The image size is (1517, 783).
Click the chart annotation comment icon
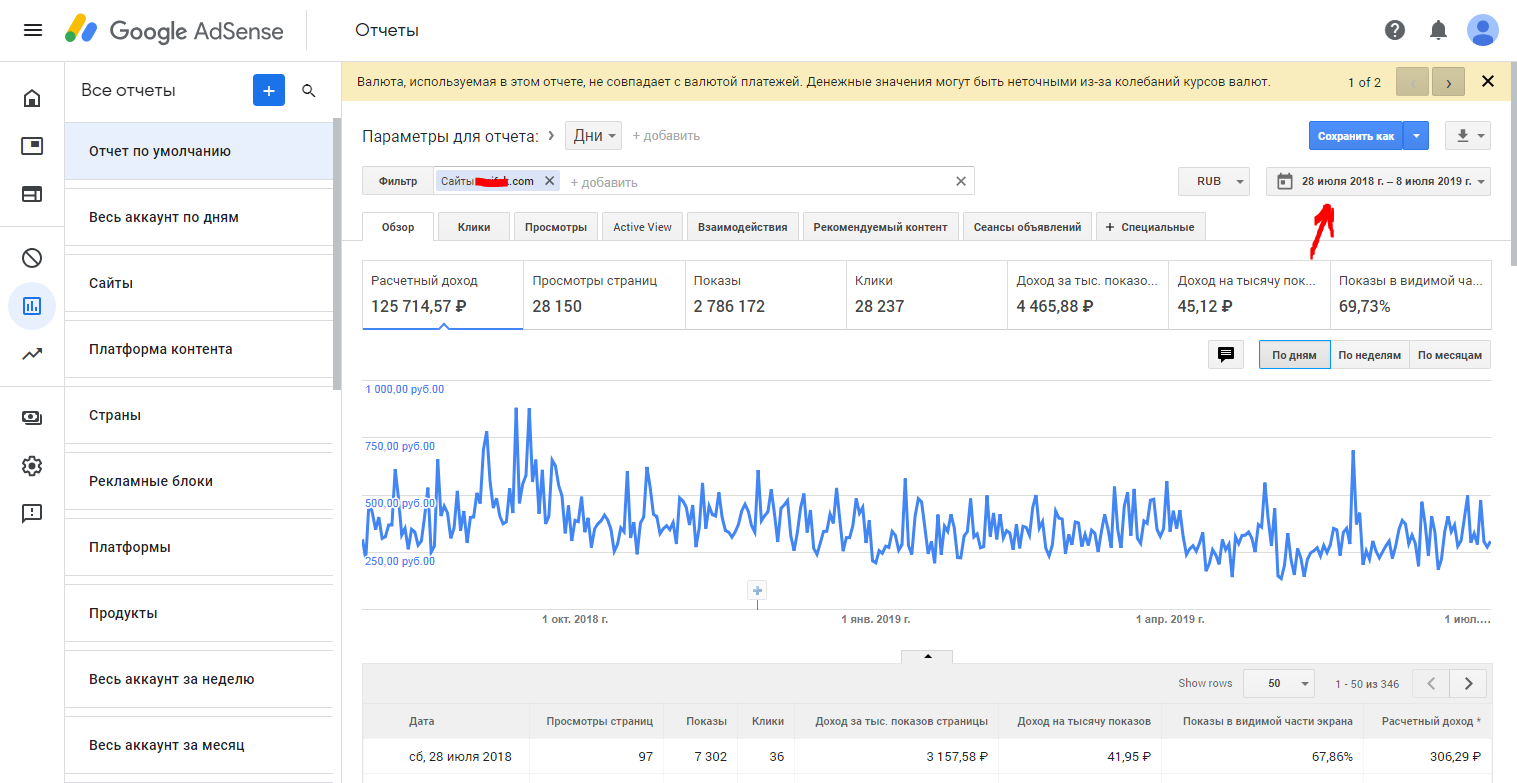point(1225,355)
